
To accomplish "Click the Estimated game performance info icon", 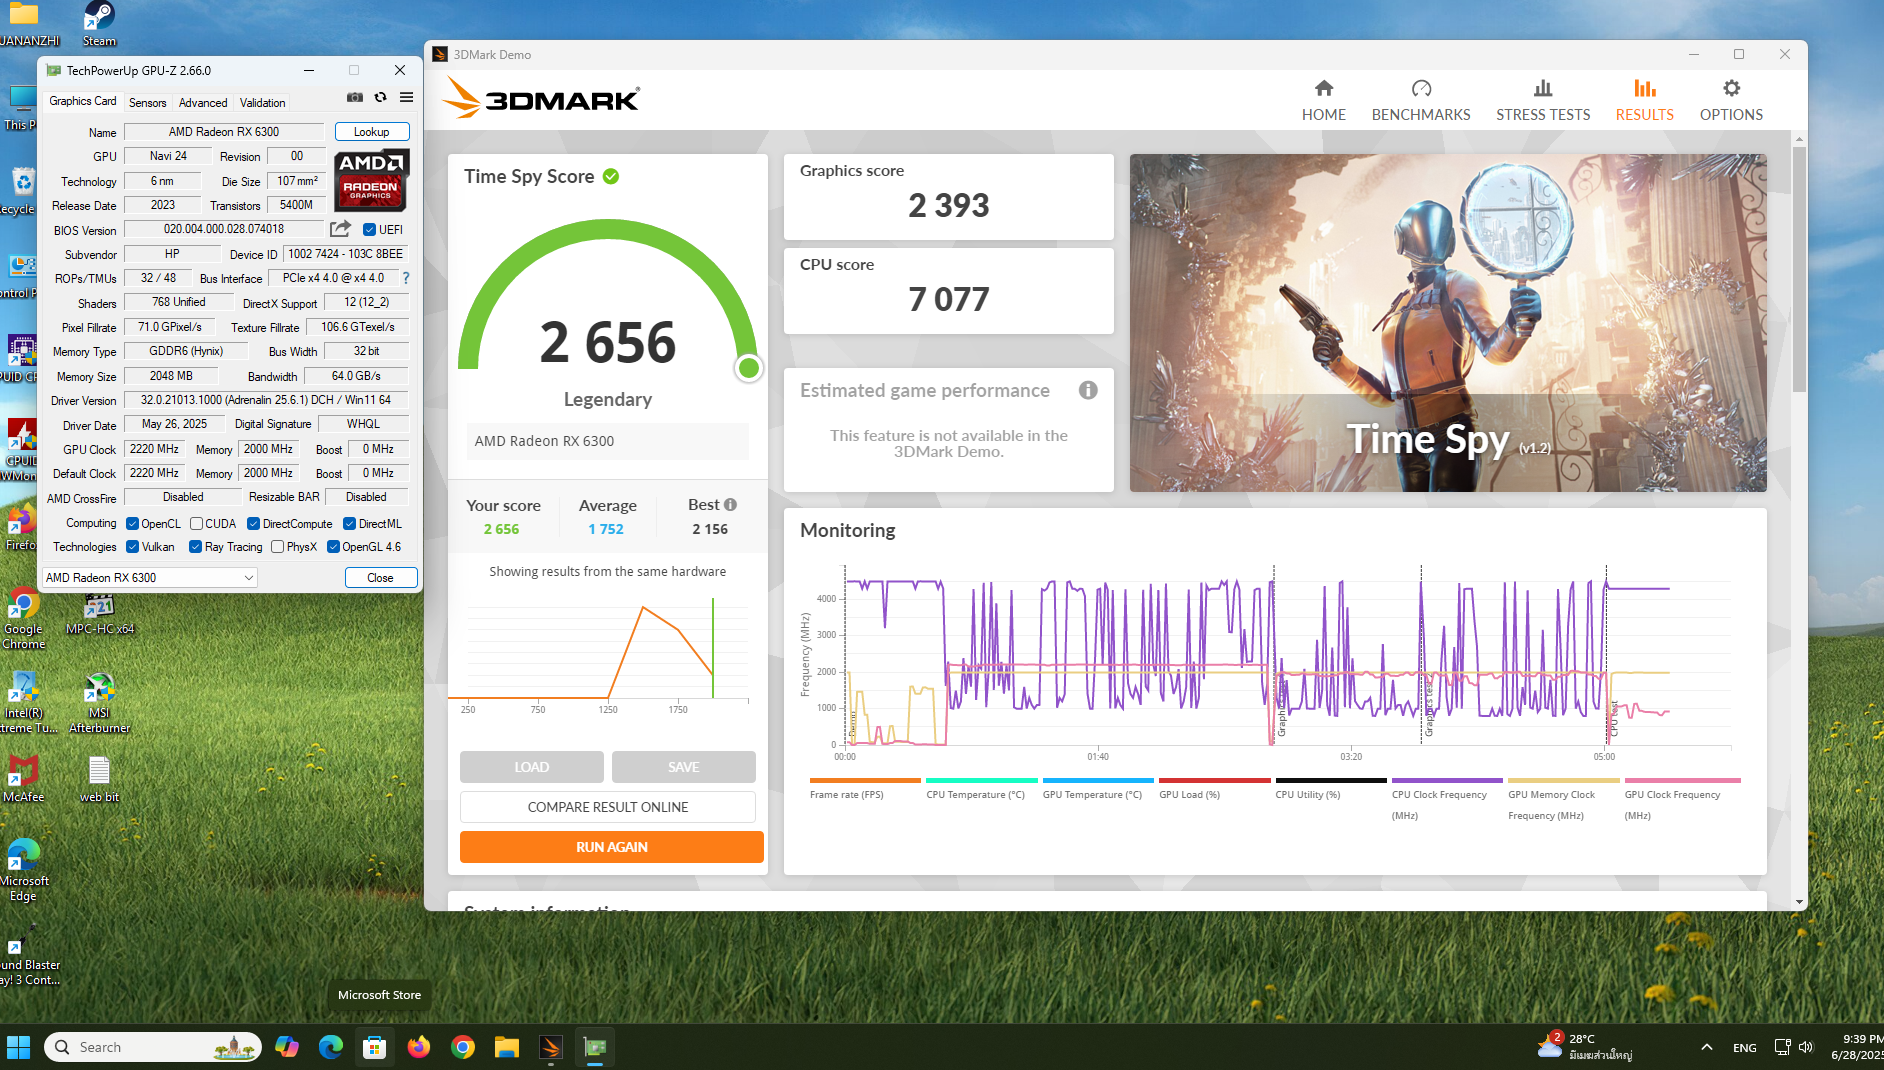I will point(1088,390).
